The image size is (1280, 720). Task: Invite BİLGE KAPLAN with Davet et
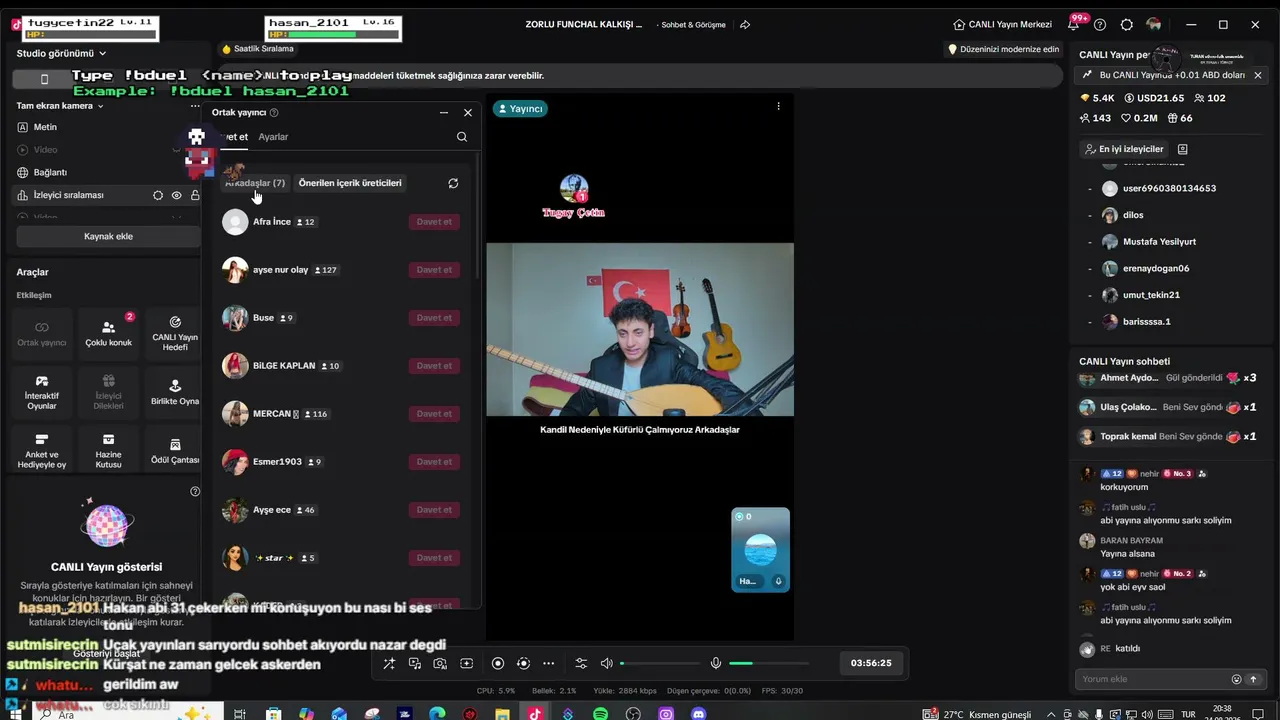434,366
